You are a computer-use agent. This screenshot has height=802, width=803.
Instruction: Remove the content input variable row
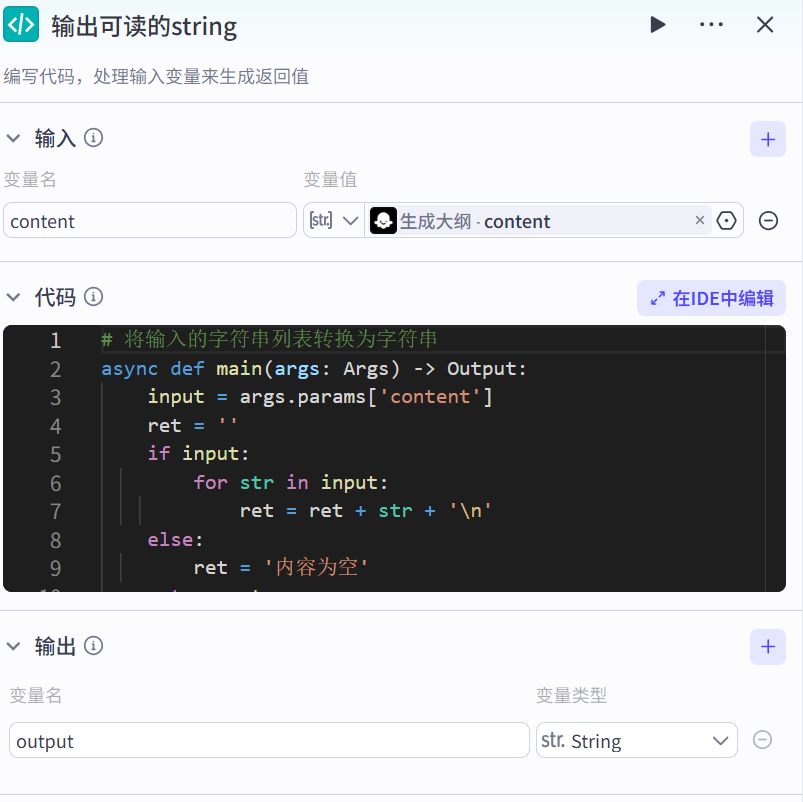click(x=768, y=221)
